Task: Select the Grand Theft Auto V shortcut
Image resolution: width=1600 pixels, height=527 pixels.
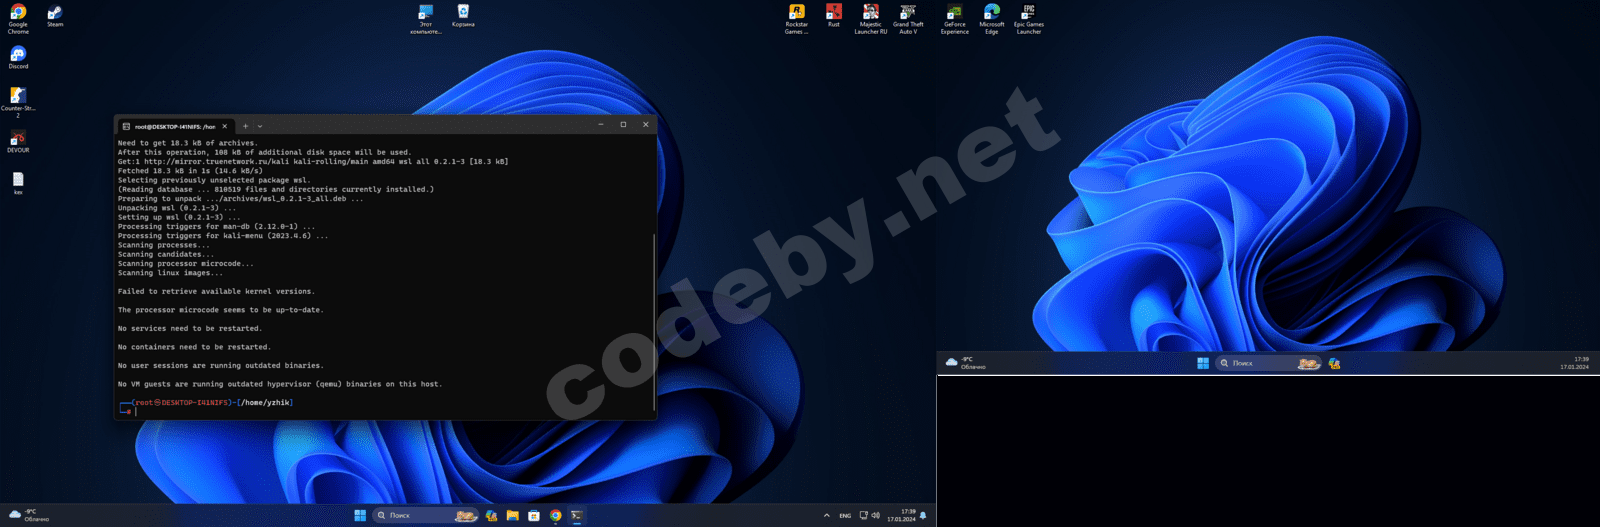Action: tap(908, 18)
